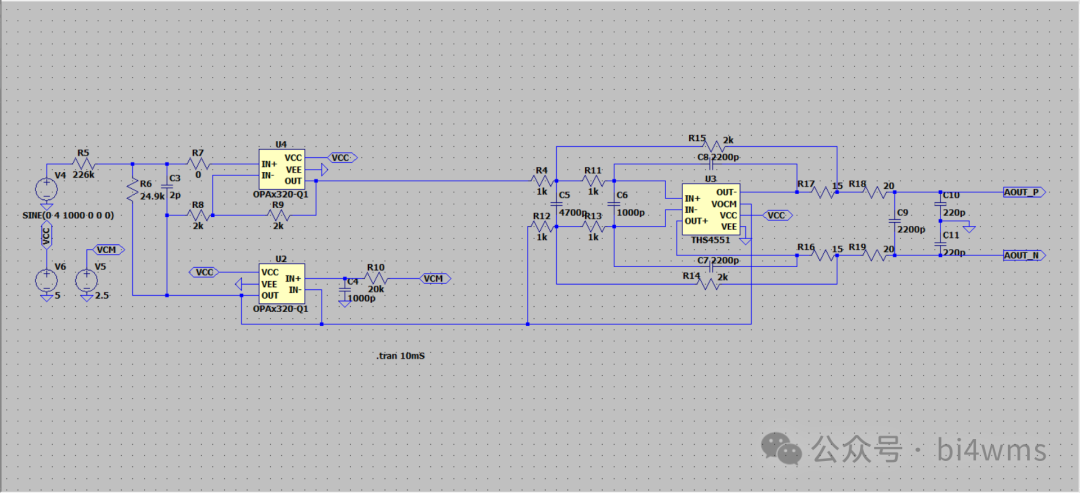
Task: Select capacitor C3 2p symbol
Action: (x=166, y=190)
